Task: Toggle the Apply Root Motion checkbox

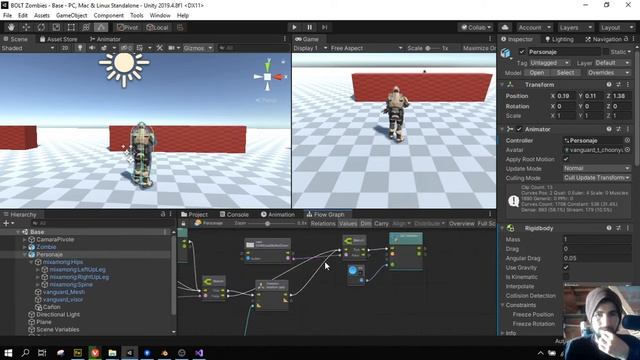Action: pyautogui.click(x=566, y=159)
